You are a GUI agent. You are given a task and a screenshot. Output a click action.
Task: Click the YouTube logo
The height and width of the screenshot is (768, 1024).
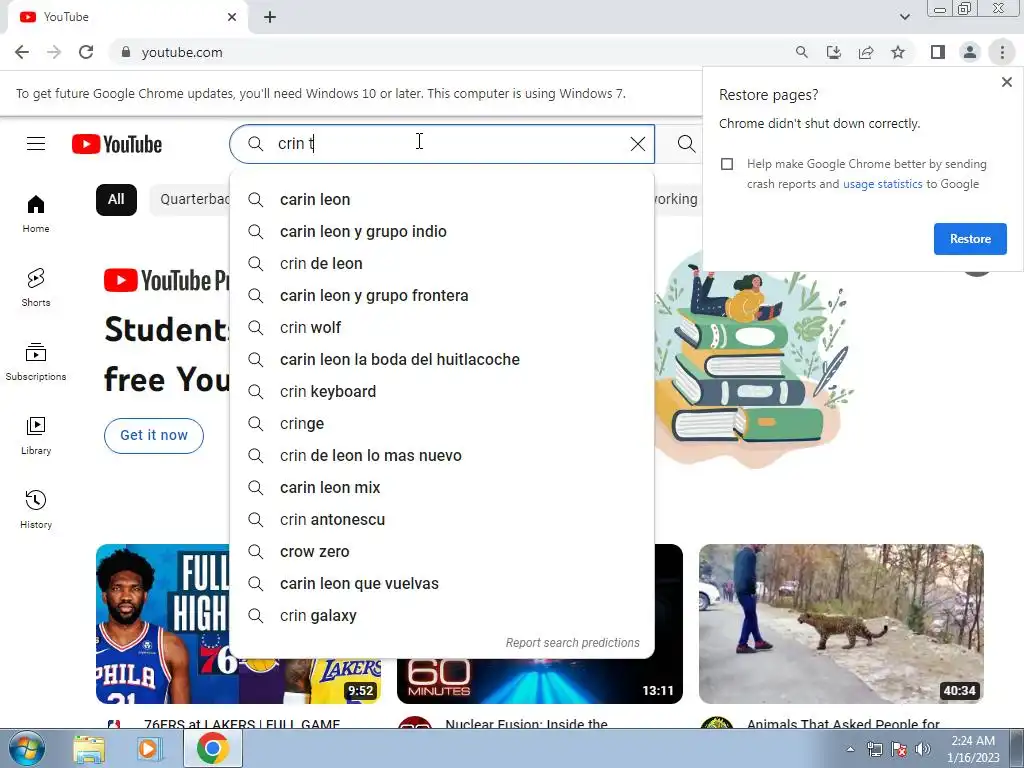[117, 144]
